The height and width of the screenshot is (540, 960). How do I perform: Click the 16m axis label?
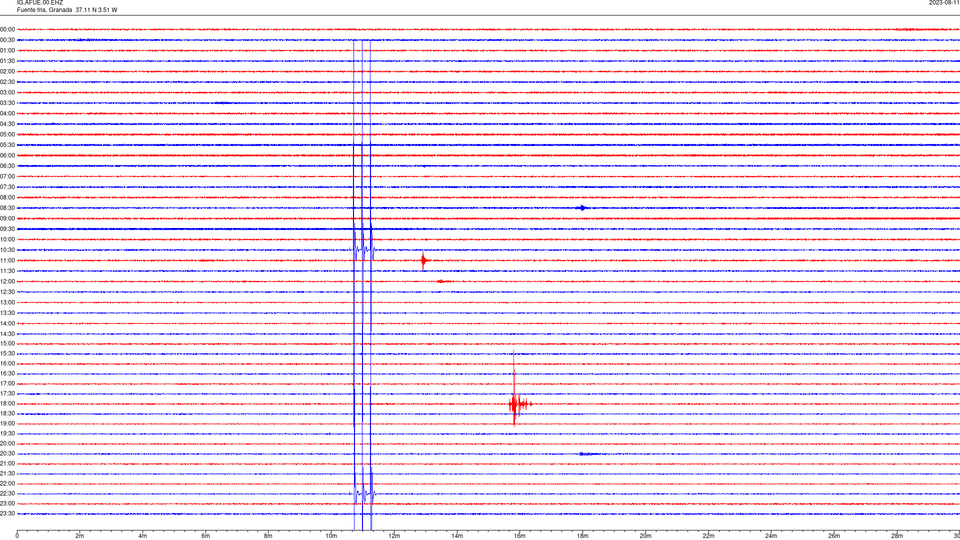pyautogui.click(x=520, y=536)
